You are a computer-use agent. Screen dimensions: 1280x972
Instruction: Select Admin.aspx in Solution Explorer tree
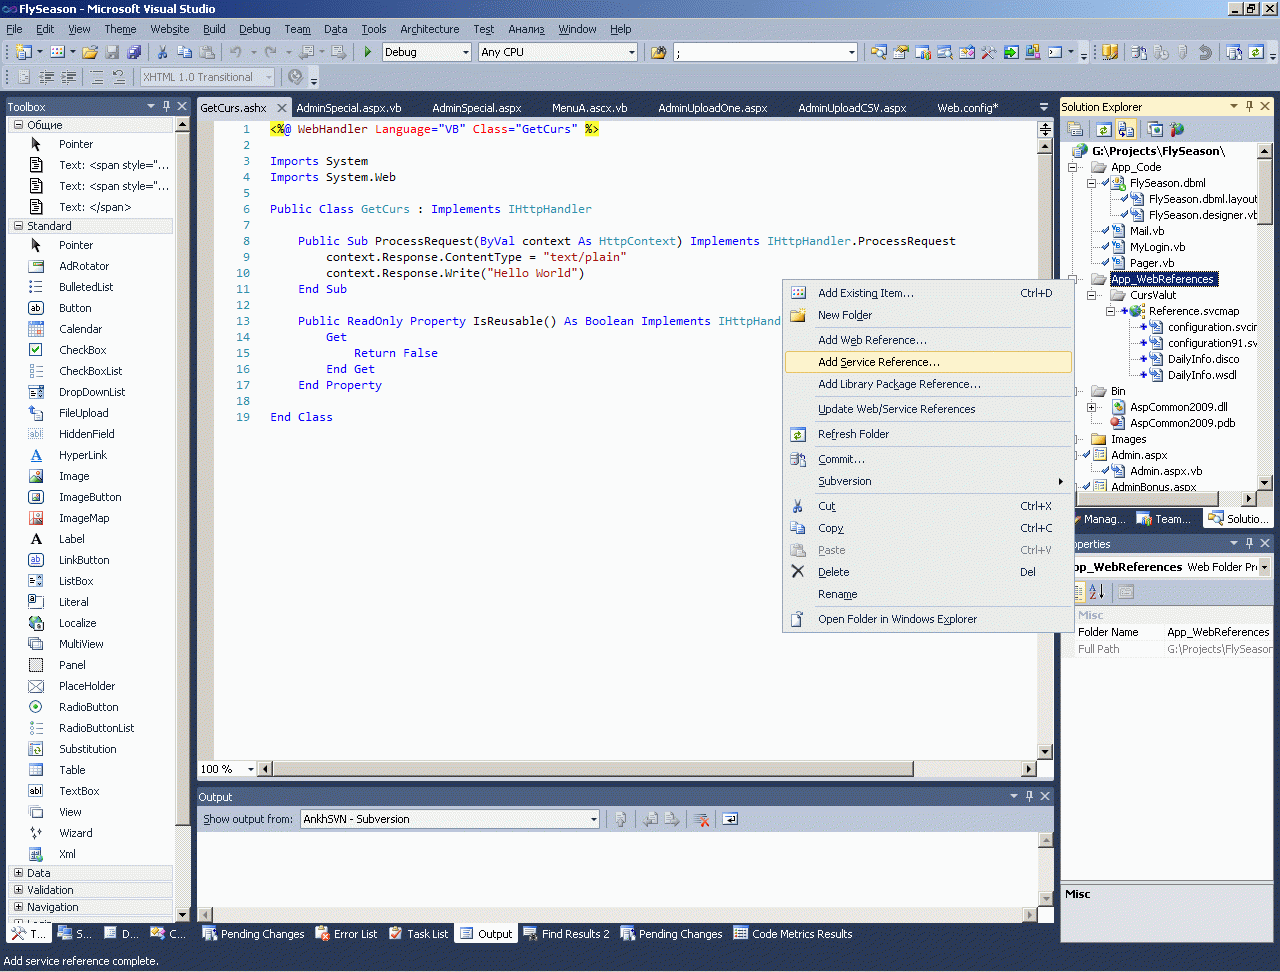click(1139, 455)
